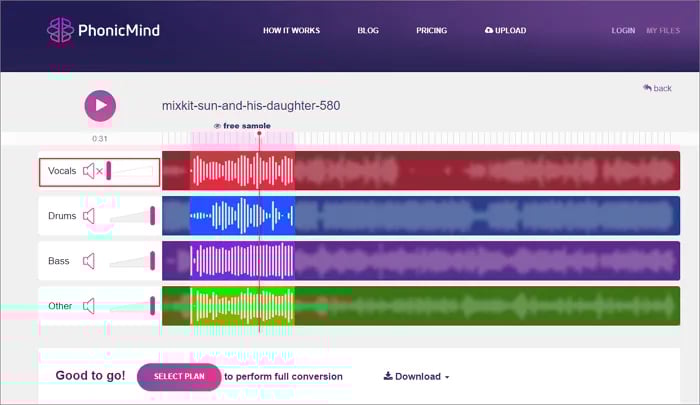Go to the BLOG page
Screen dimensions: 700x405
point(368,31)
